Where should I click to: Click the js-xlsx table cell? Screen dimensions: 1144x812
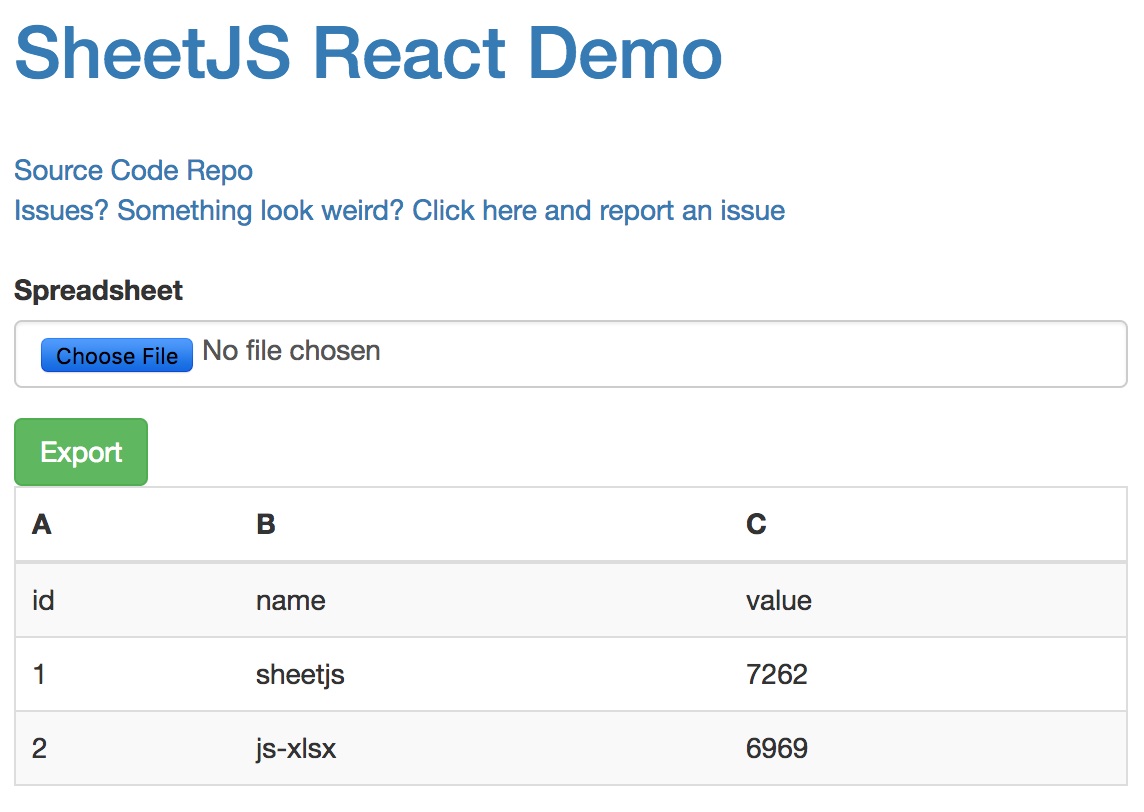(296, 748)
